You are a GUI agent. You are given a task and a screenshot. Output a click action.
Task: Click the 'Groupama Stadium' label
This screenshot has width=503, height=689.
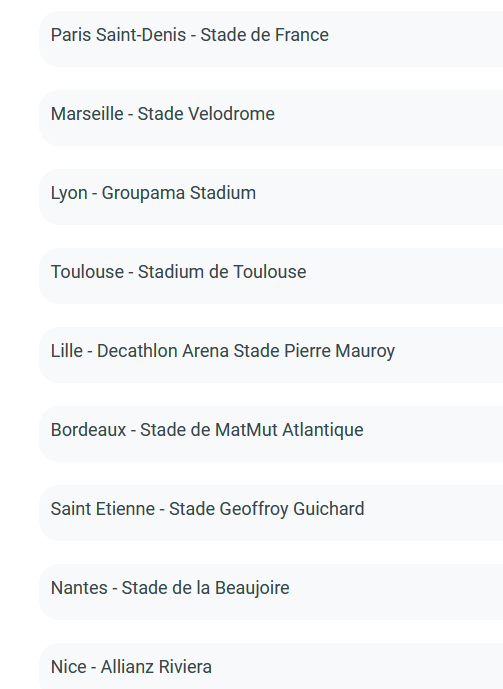pos(179,193)
